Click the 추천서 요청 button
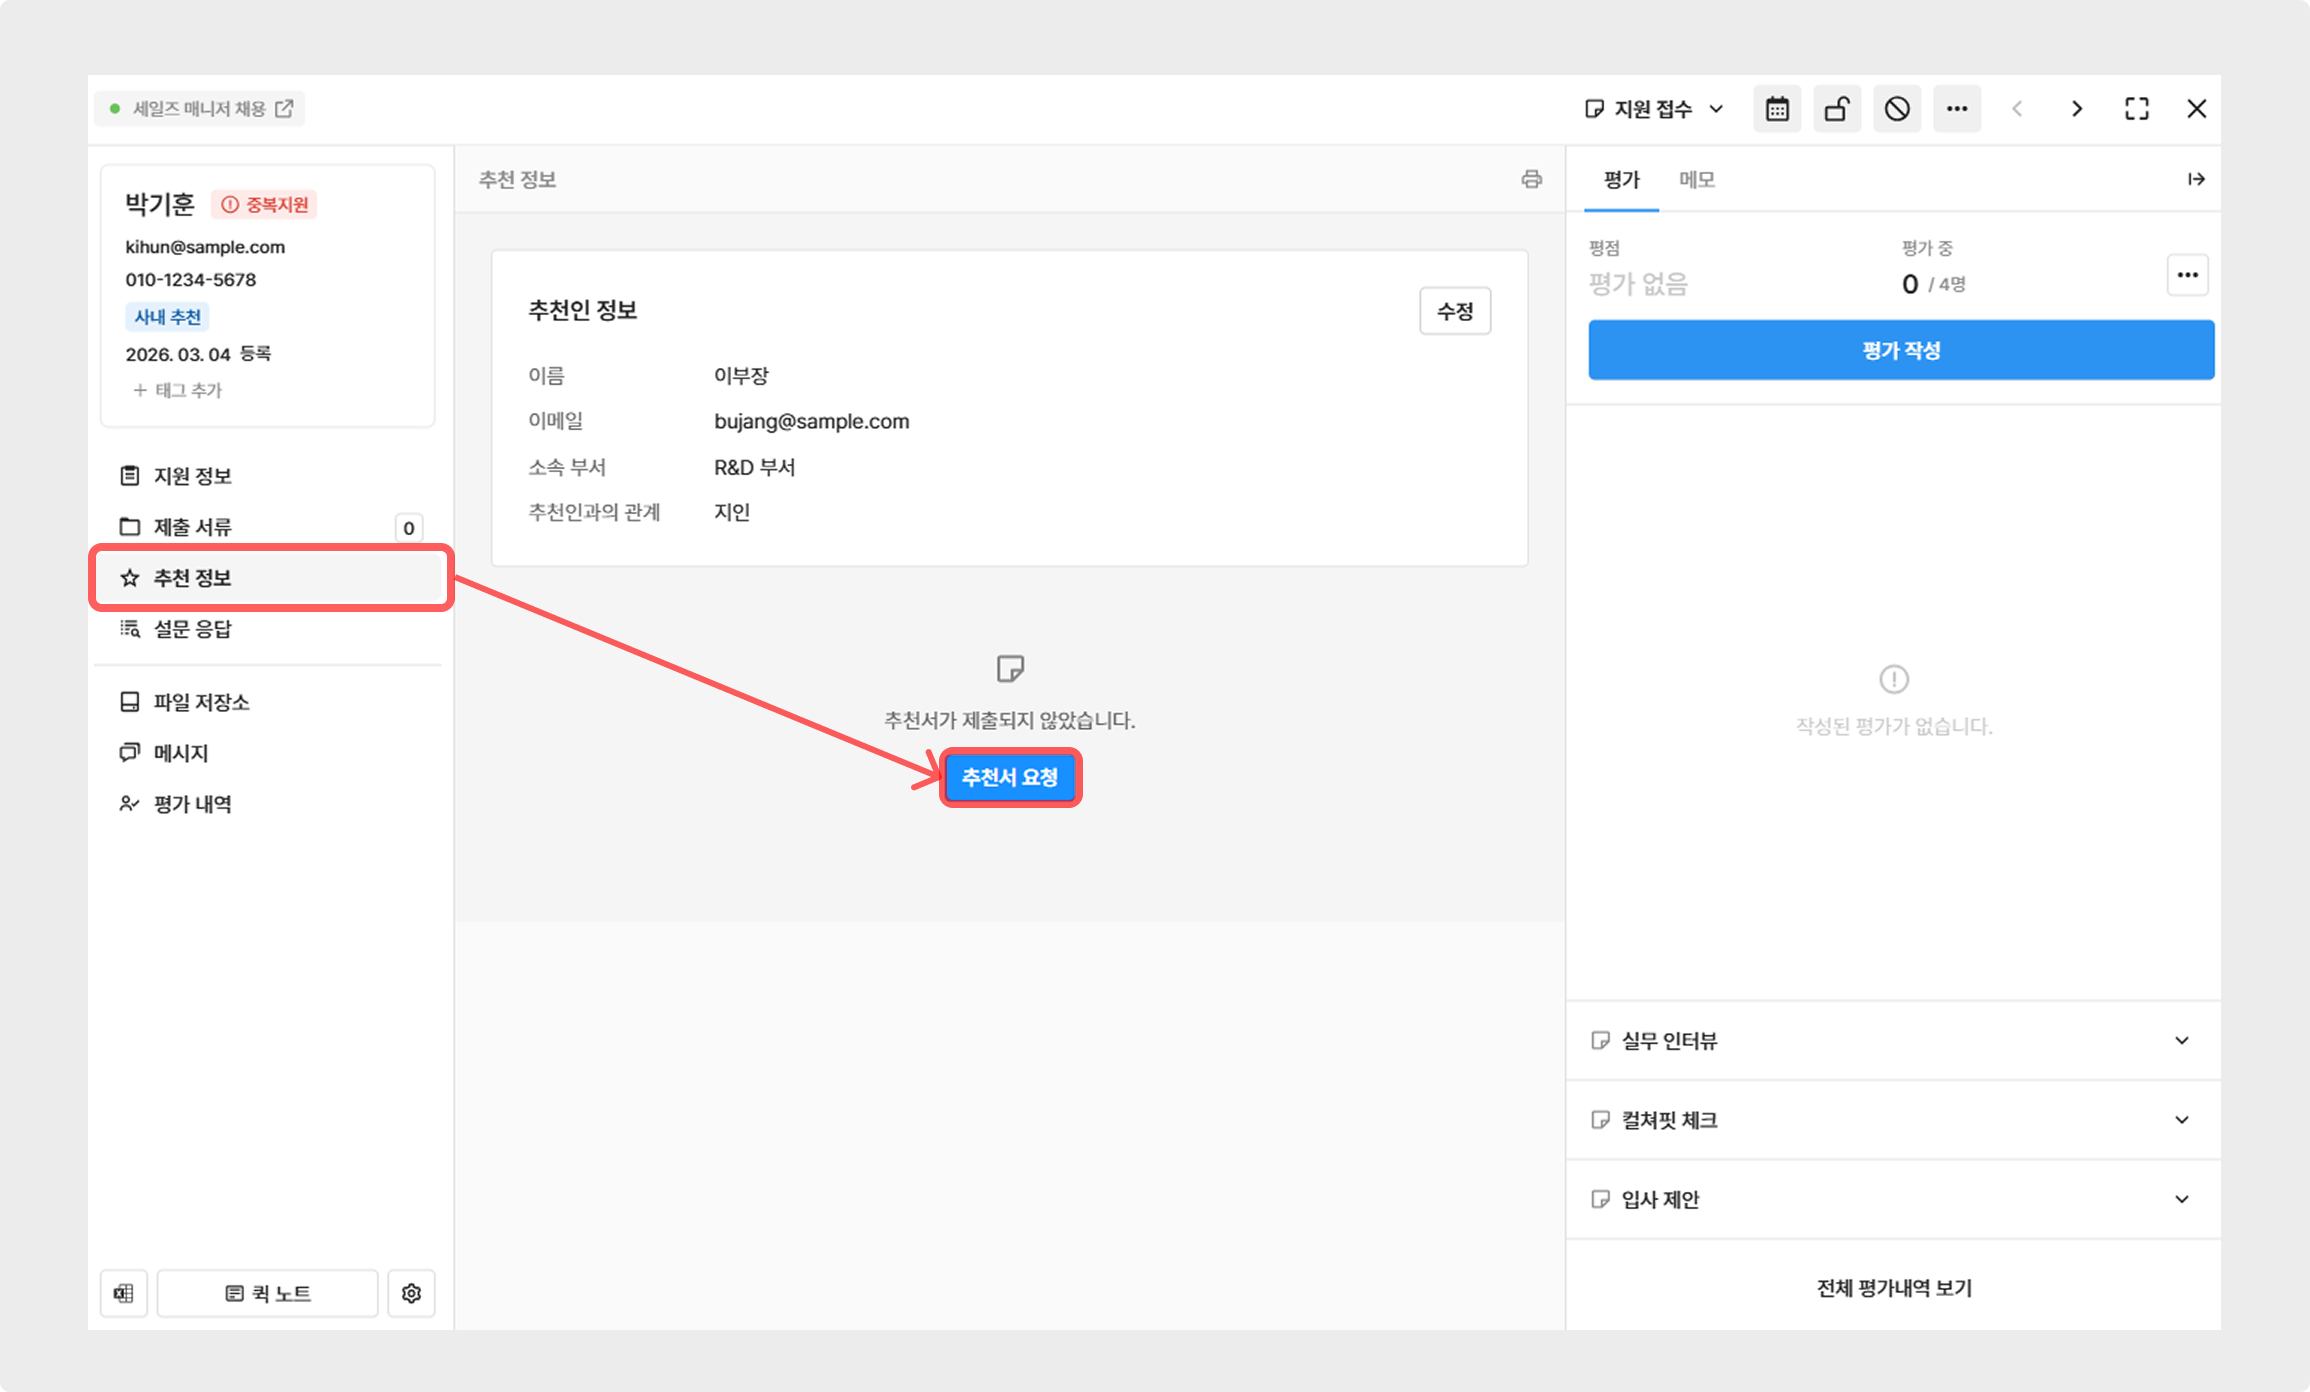 click(1010, 777)
